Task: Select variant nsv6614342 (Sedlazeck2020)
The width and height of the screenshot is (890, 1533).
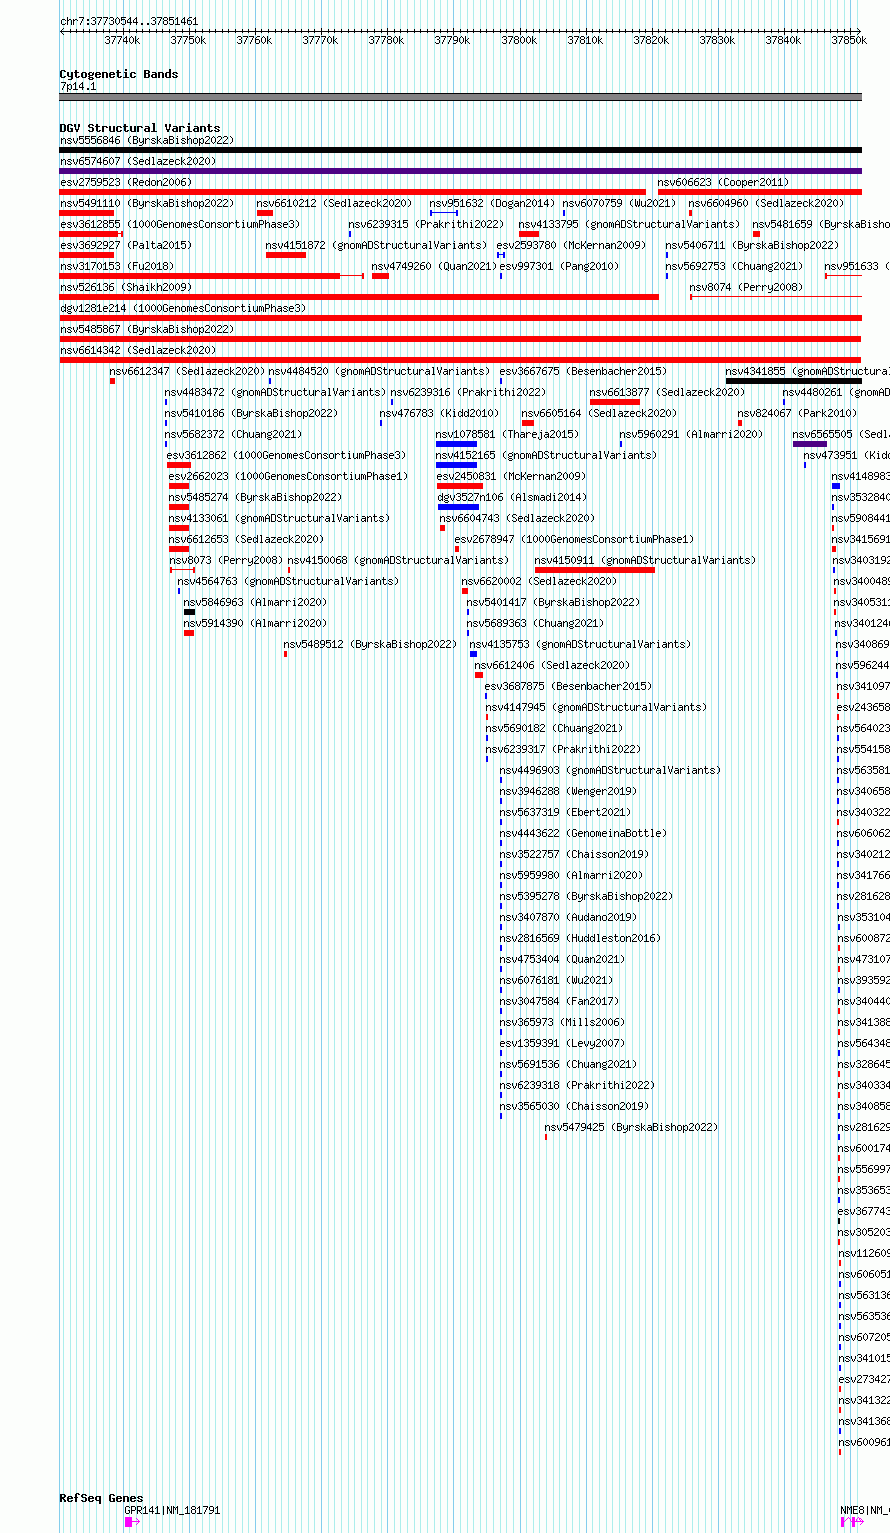Action: [x=138, y=350]
